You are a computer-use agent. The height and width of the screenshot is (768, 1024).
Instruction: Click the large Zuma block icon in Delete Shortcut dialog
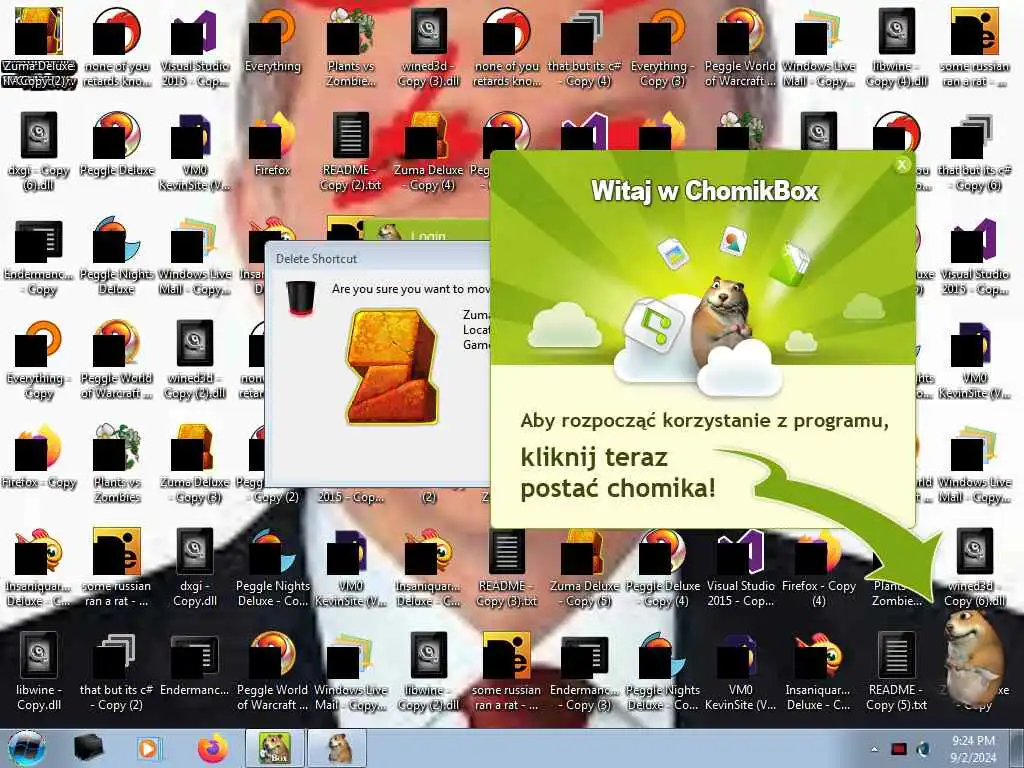point(392,366)
